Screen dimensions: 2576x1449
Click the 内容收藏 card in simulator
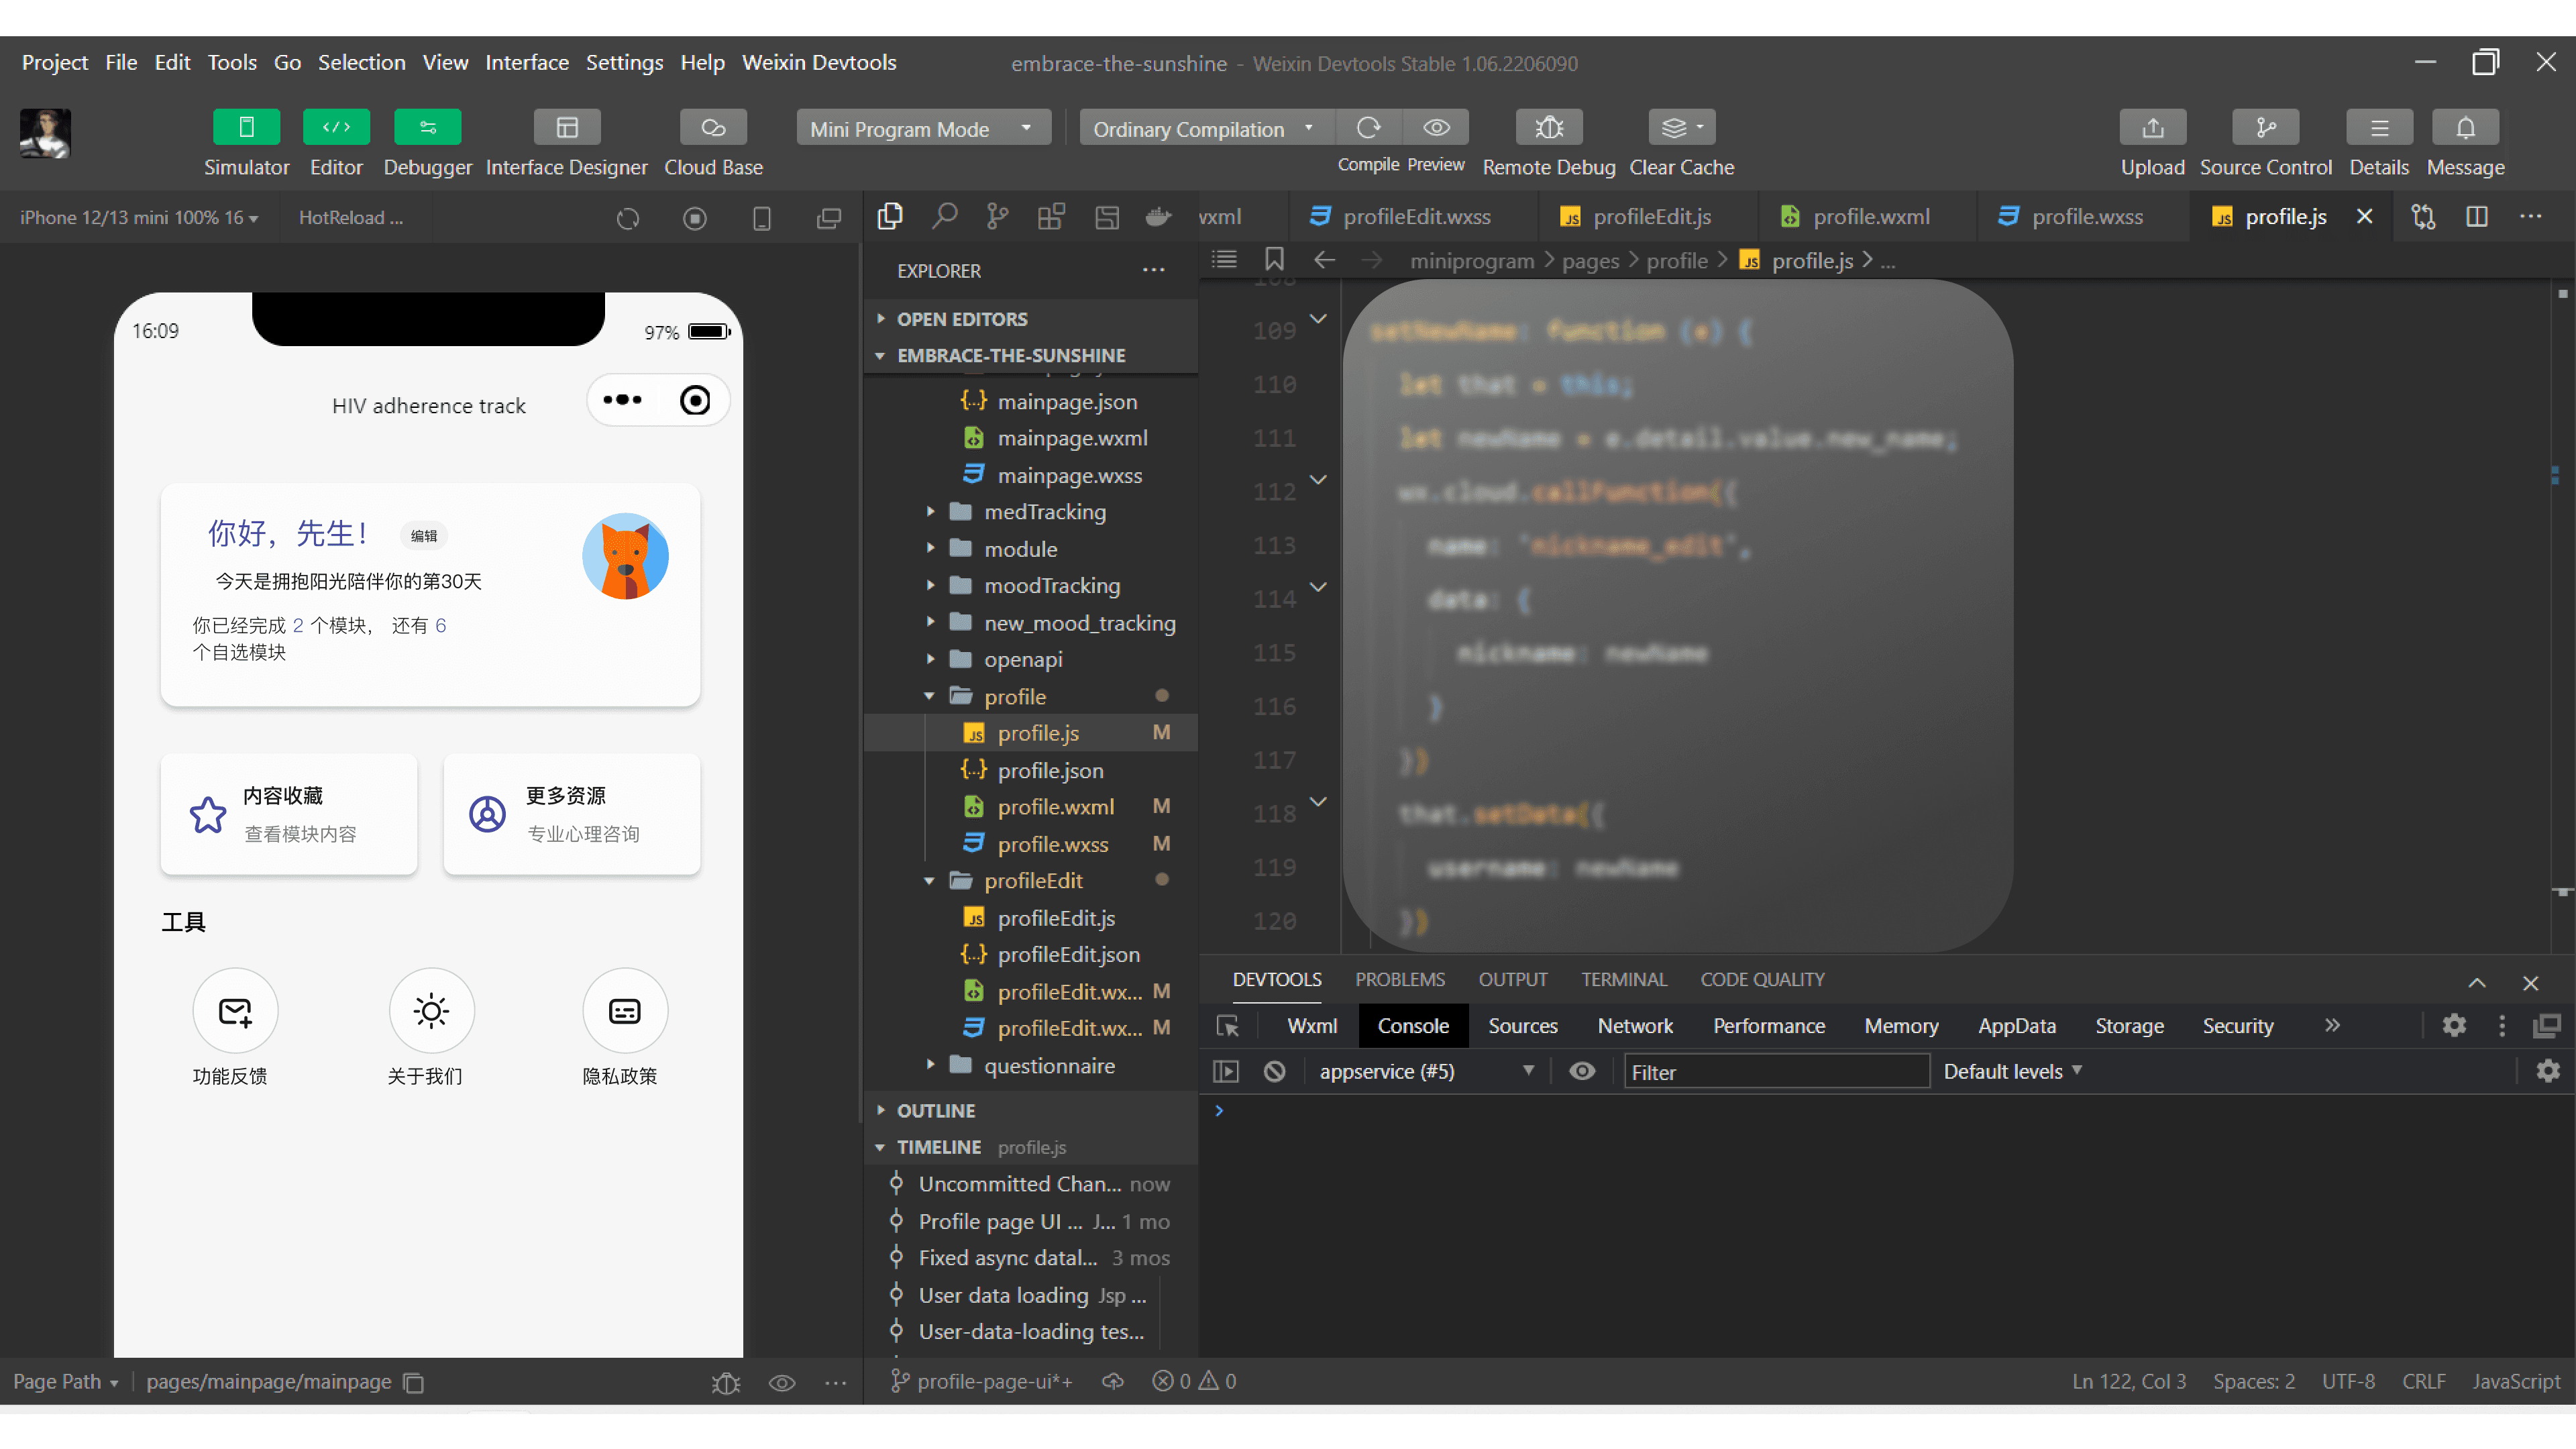tap(288, 813)
